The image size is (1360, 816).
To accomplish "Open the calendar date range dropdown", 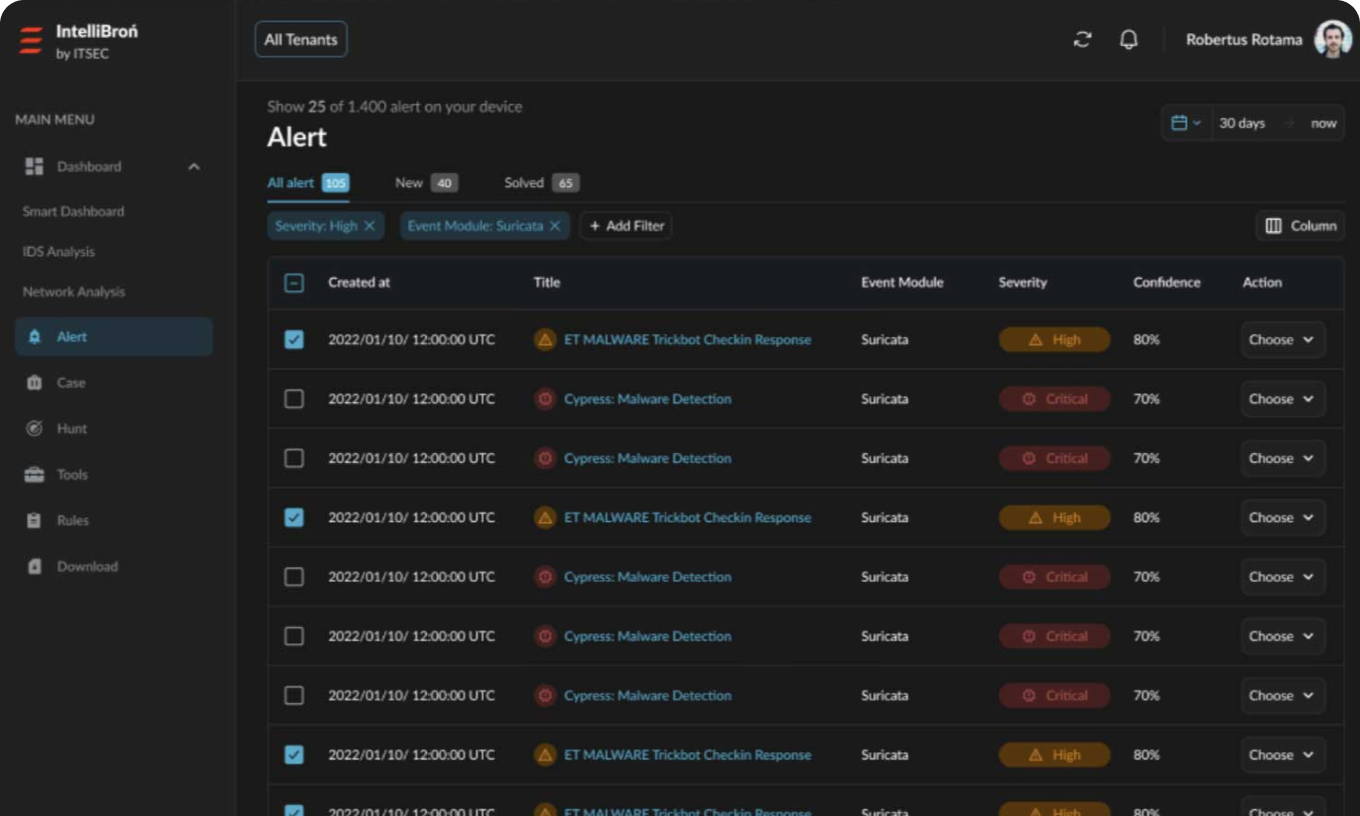I will (x=1185, y=123).
